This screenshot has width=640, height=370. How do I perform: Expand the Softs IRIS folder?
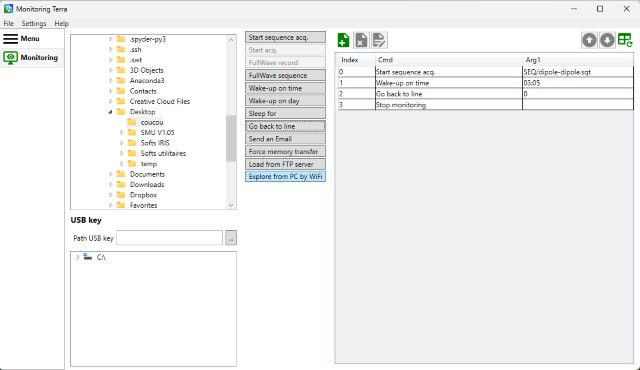[x=122, y=143]
